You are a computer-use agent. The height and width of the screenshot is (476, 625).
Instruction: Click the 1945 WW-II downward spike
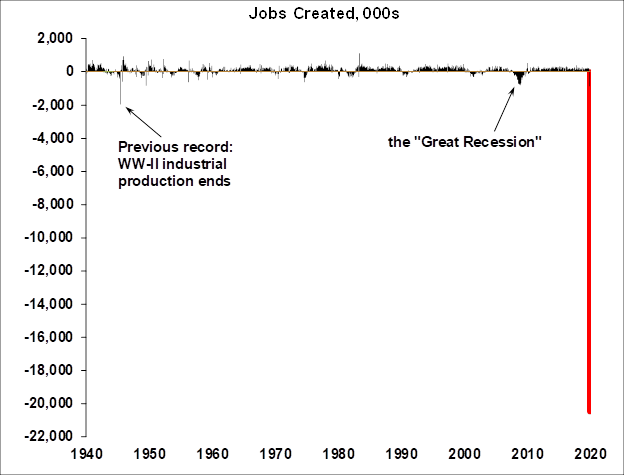120,88
